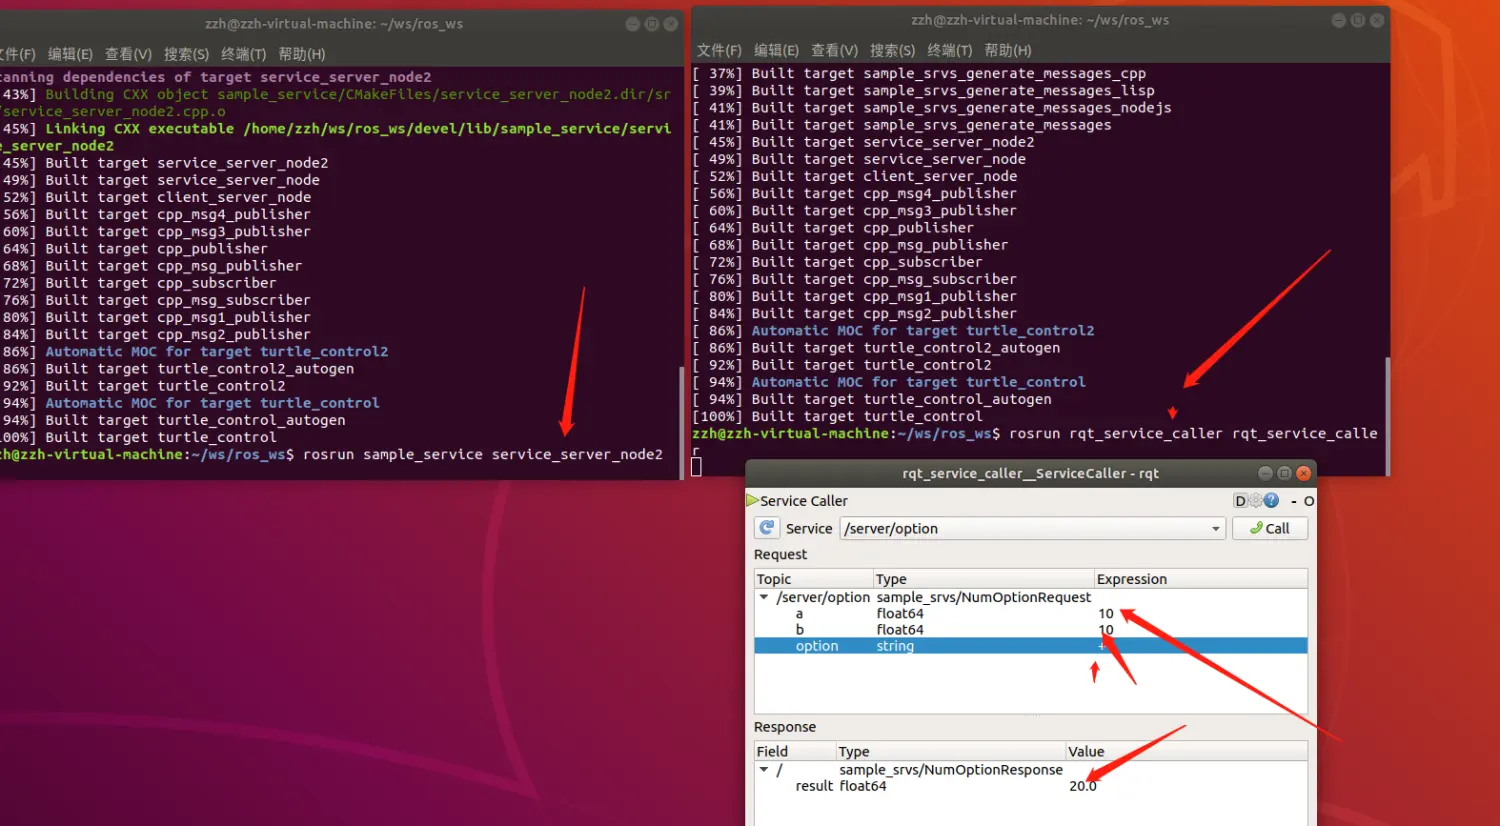Open 终端(T) menu in left terminal
1500x826 pixels.
pyautogui.click(x=243, y=54)
